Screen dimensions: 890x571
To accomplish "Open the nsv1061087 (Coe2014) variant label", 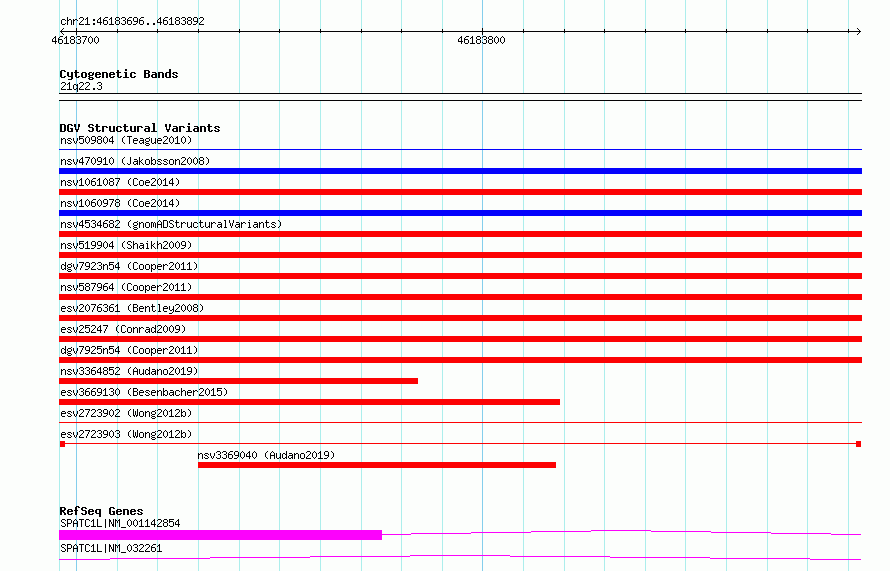I will click(120, 182).
